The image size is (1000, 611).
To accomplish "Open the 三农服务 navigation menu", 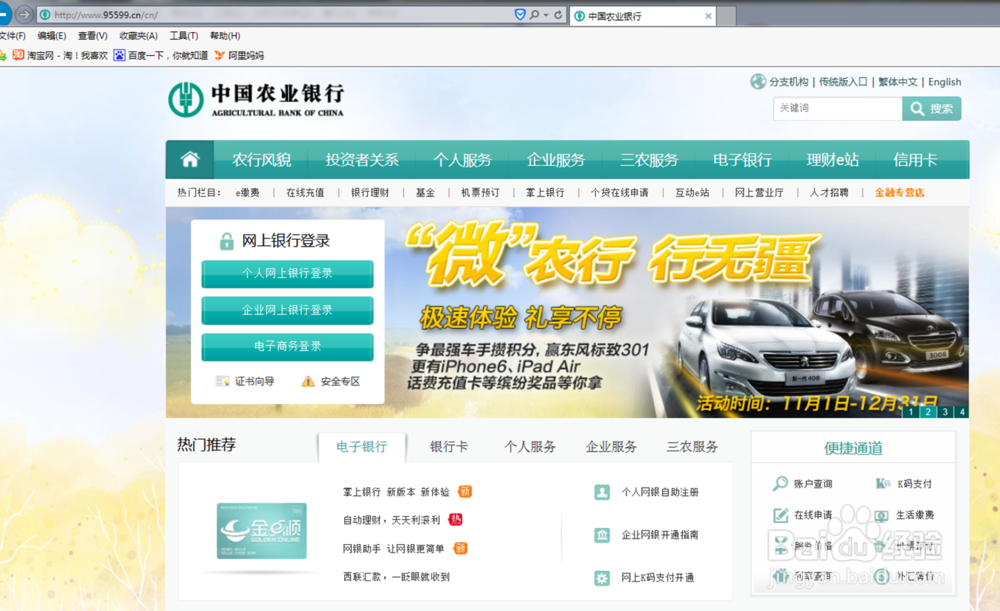I will (649, 159).
